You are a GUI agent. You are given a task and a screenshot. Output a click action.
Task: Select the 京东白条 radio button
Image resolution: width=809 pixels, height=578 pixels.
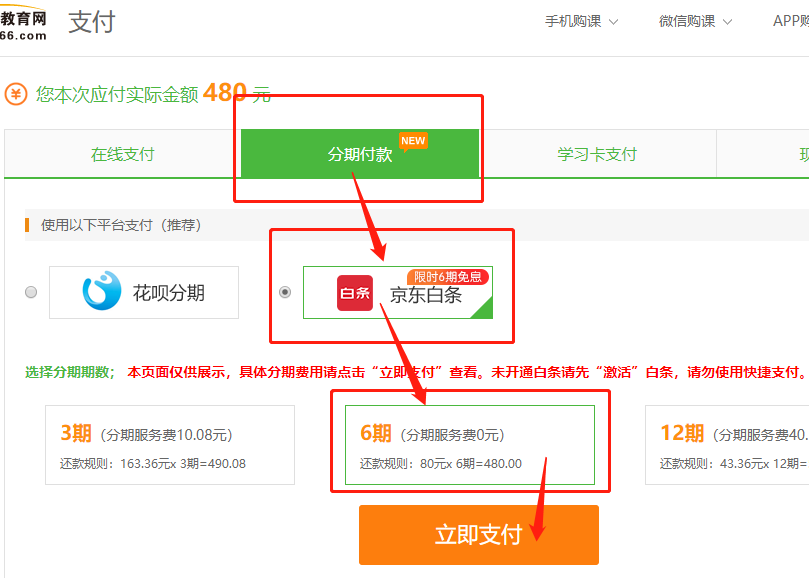(285, 292)
